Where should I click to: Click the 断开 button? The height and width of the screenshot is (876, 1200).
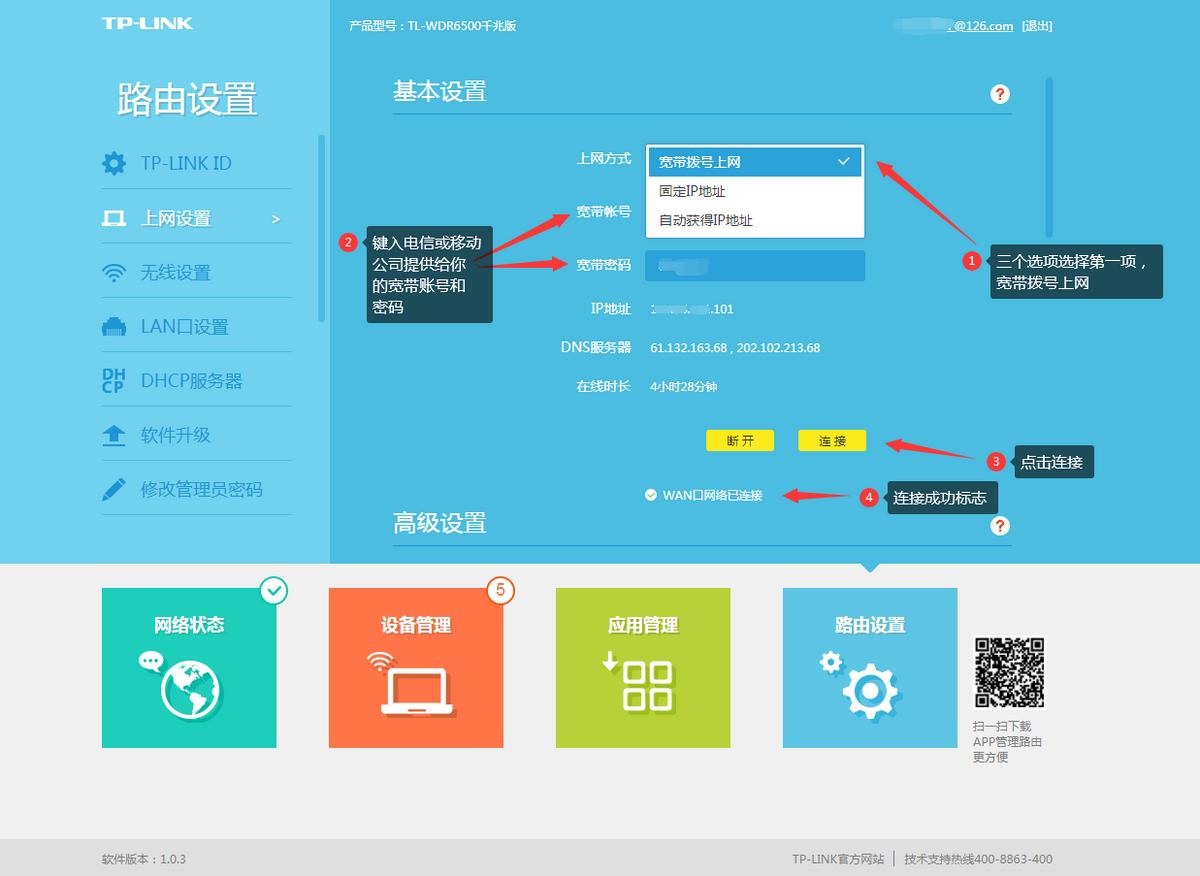tap(739, 440)
